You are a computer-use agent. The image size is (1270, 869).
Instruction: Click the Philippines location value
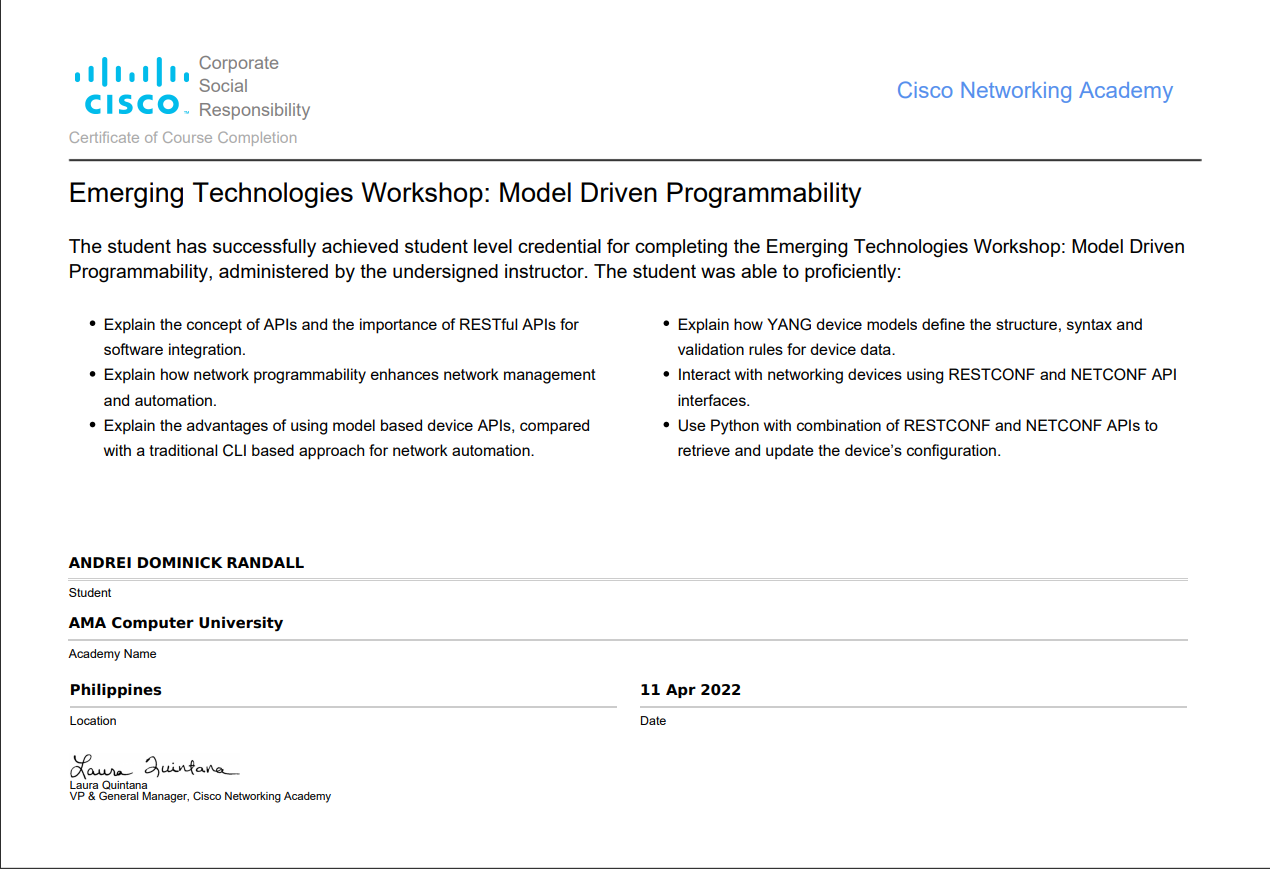click(116, 690)
